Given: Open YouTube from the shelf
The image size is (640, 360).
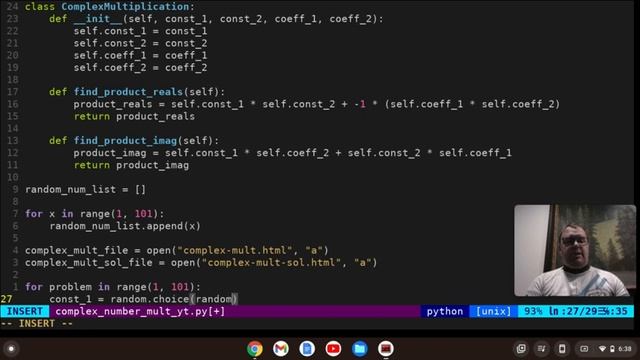Looking at the screenshot, I should tap(333, 349).
